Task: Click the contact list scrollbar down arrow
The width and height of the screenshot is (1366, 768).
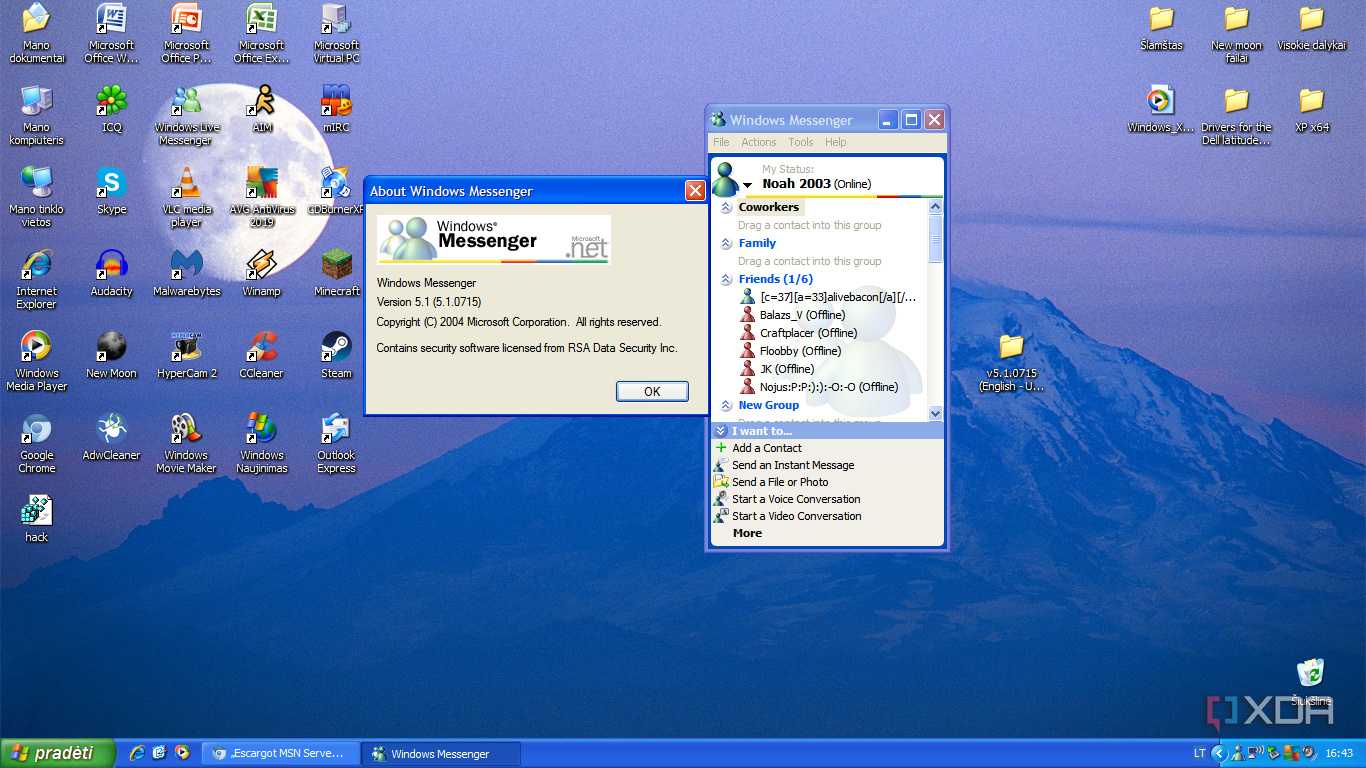Action: [x=936, y=413]
